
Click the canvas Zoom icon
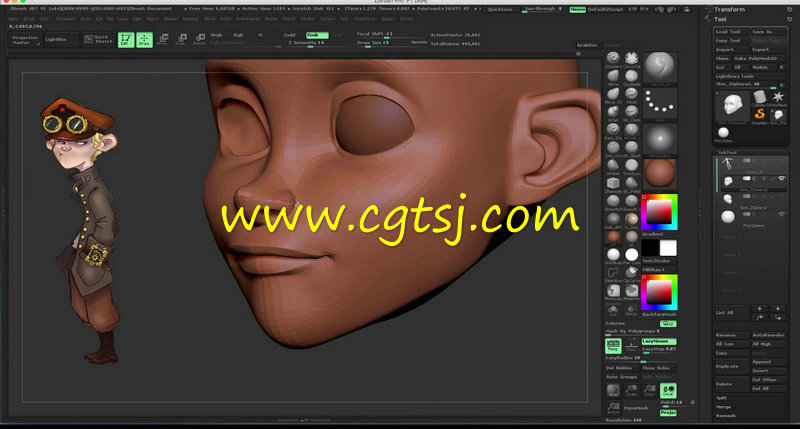click(649, 391)
